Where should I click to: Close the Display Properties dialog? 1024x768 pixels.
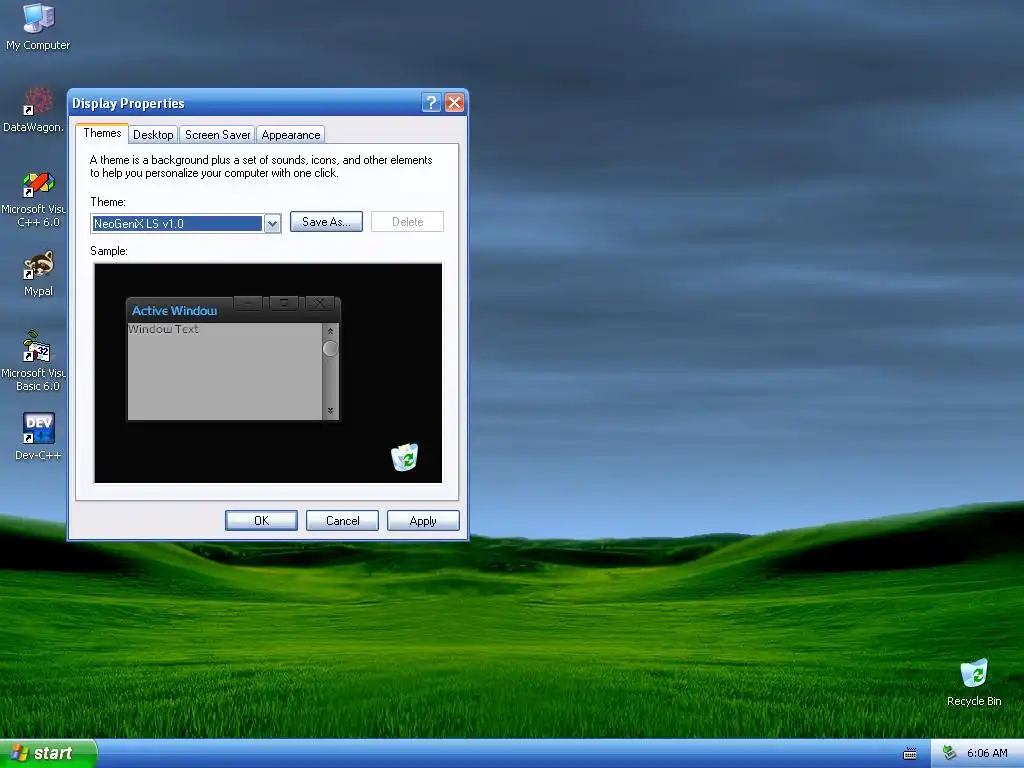point(455,103)
